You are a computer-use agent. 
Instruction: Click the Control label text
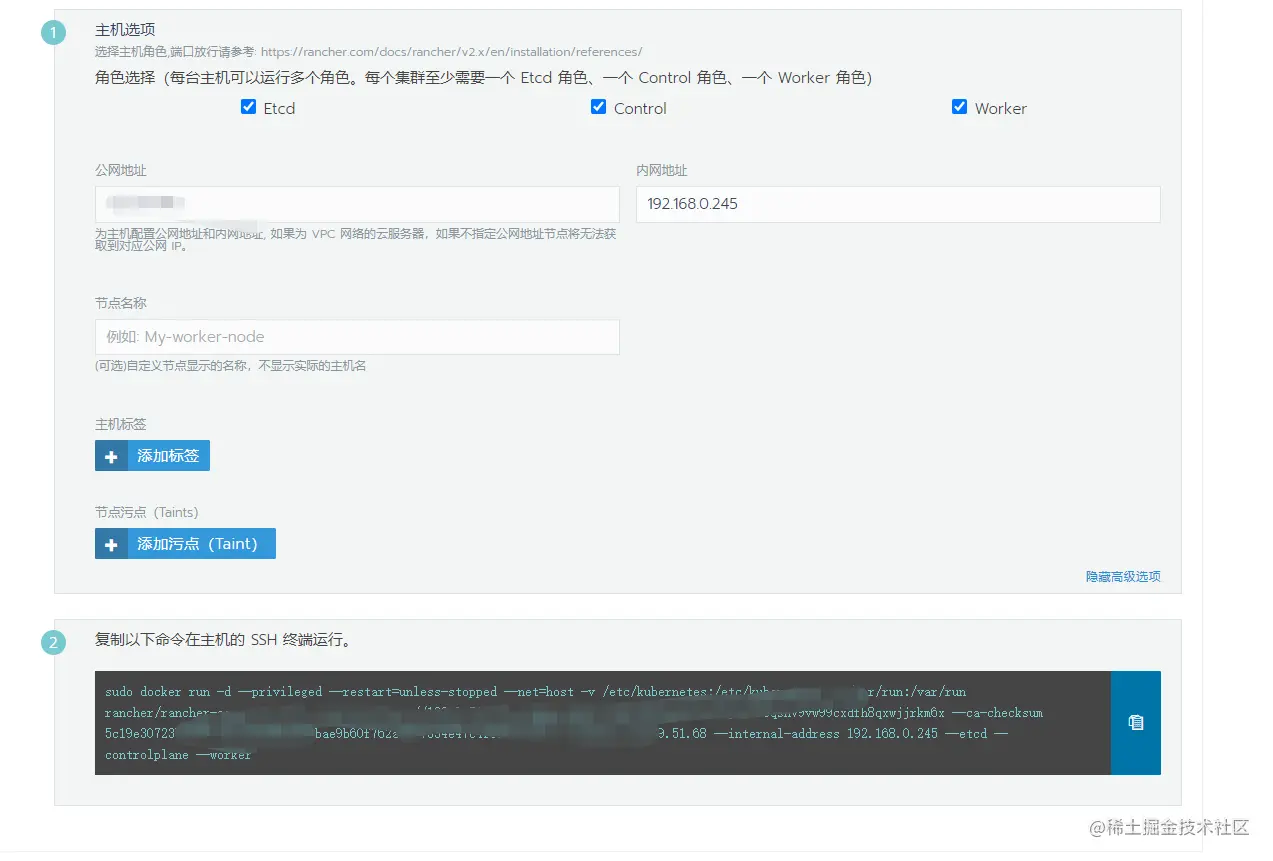(640, 109)
